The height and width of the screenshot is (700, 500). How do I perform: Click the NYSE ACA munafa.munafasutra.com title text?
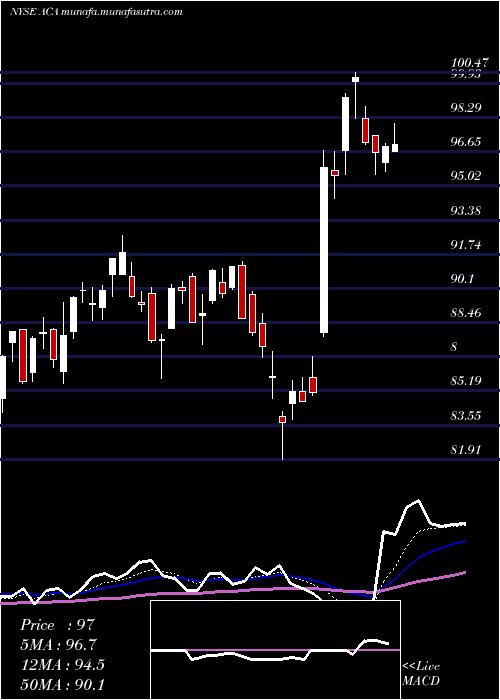[x=96, y=12]
